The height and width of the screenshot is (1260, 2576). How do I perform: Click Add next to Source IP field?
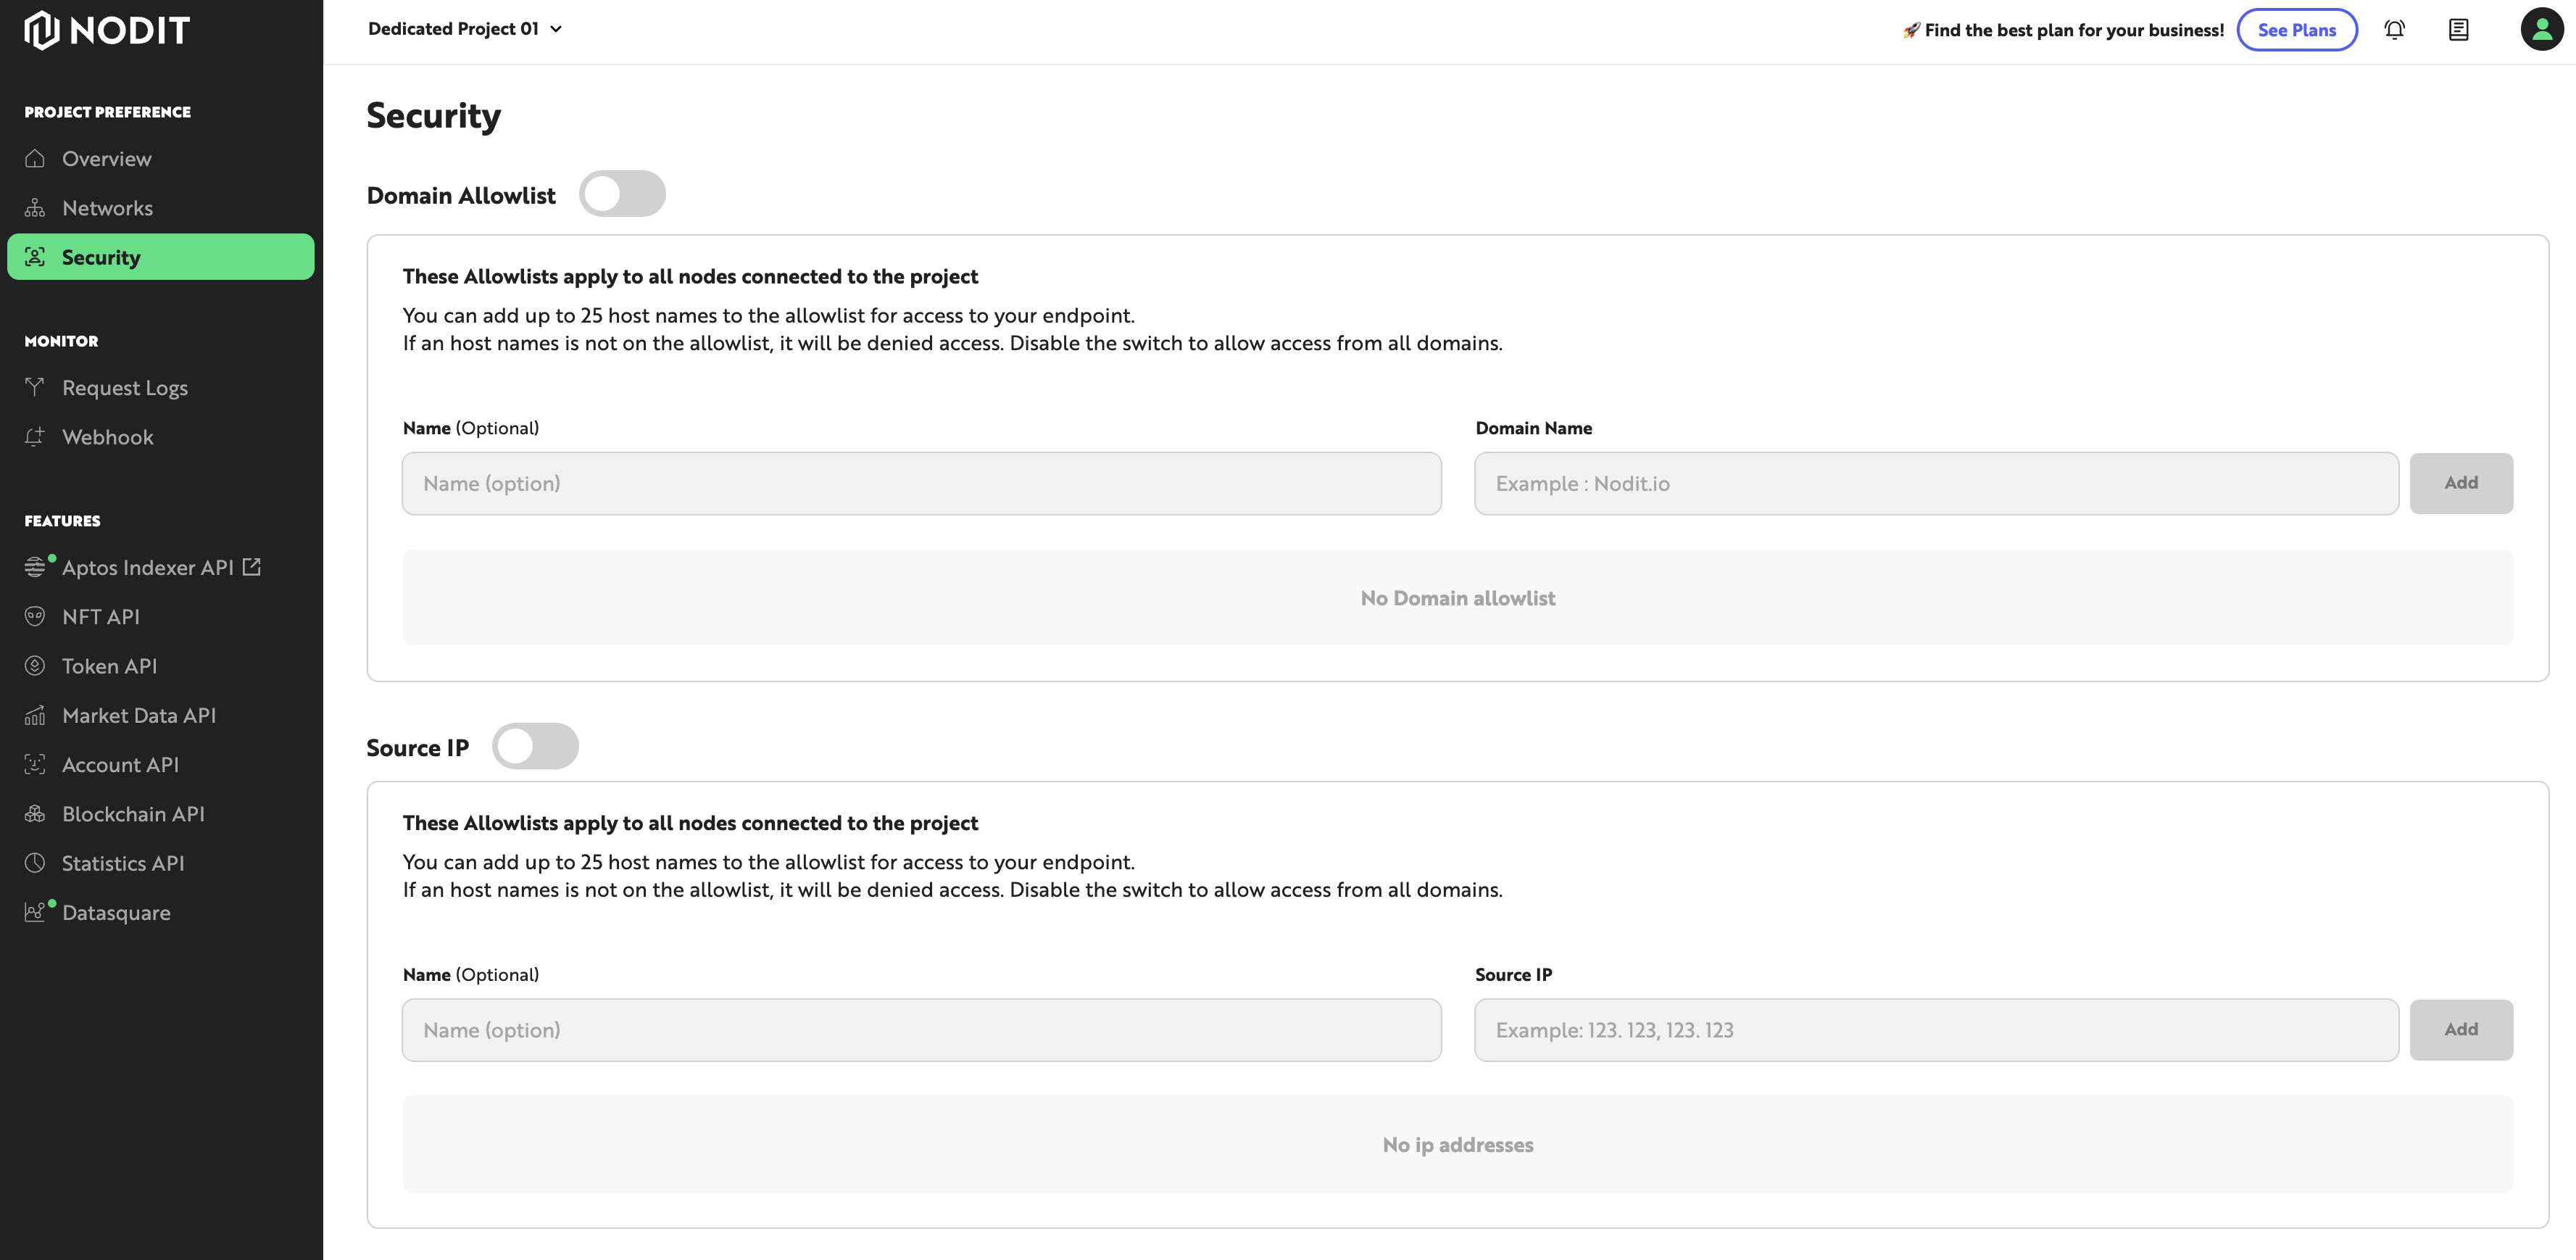click(x=2460, y=1030)
